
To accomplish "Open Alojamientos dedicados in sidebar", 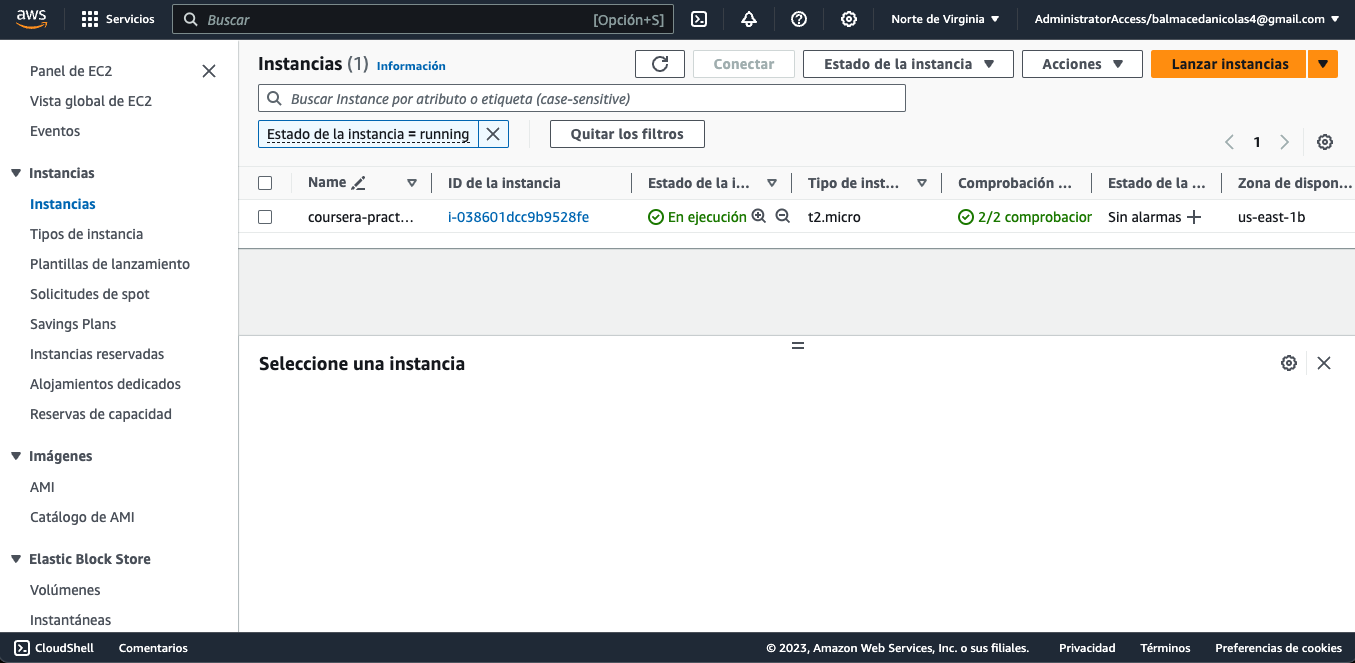I will [x=106, y=384].
